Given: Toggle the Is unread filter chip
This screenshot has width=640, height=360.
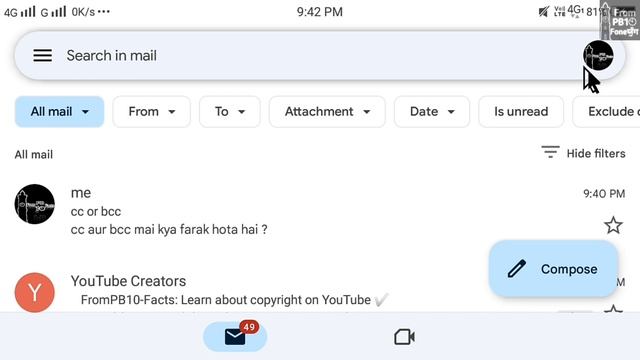Looking at the screenshot, I should tap(521, 111).
